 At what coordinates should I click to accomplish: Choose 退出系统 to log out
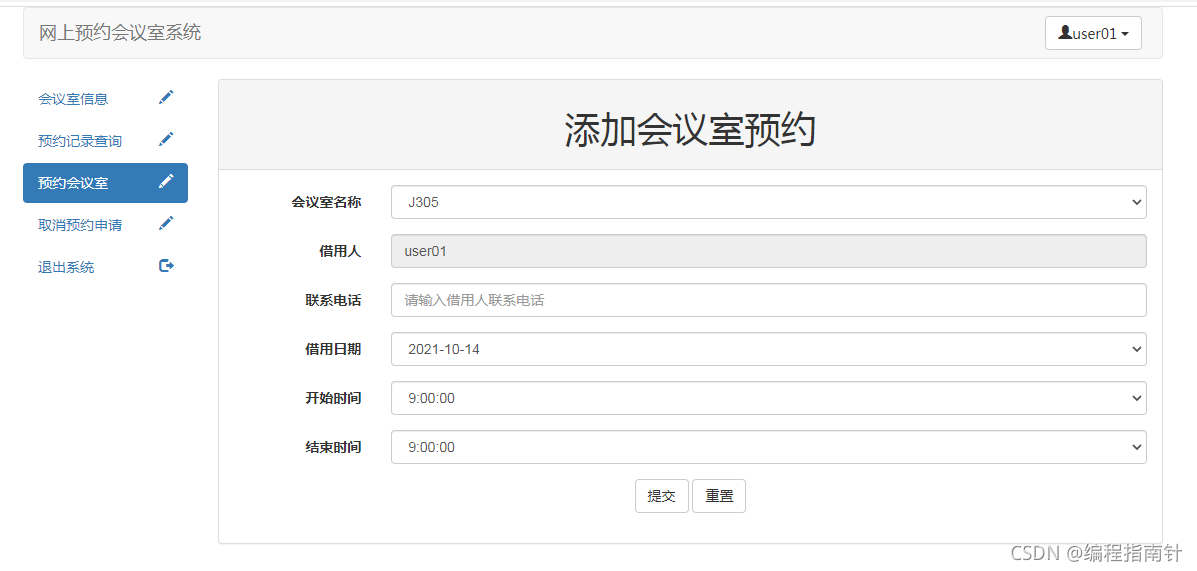(x=105, y=267)
